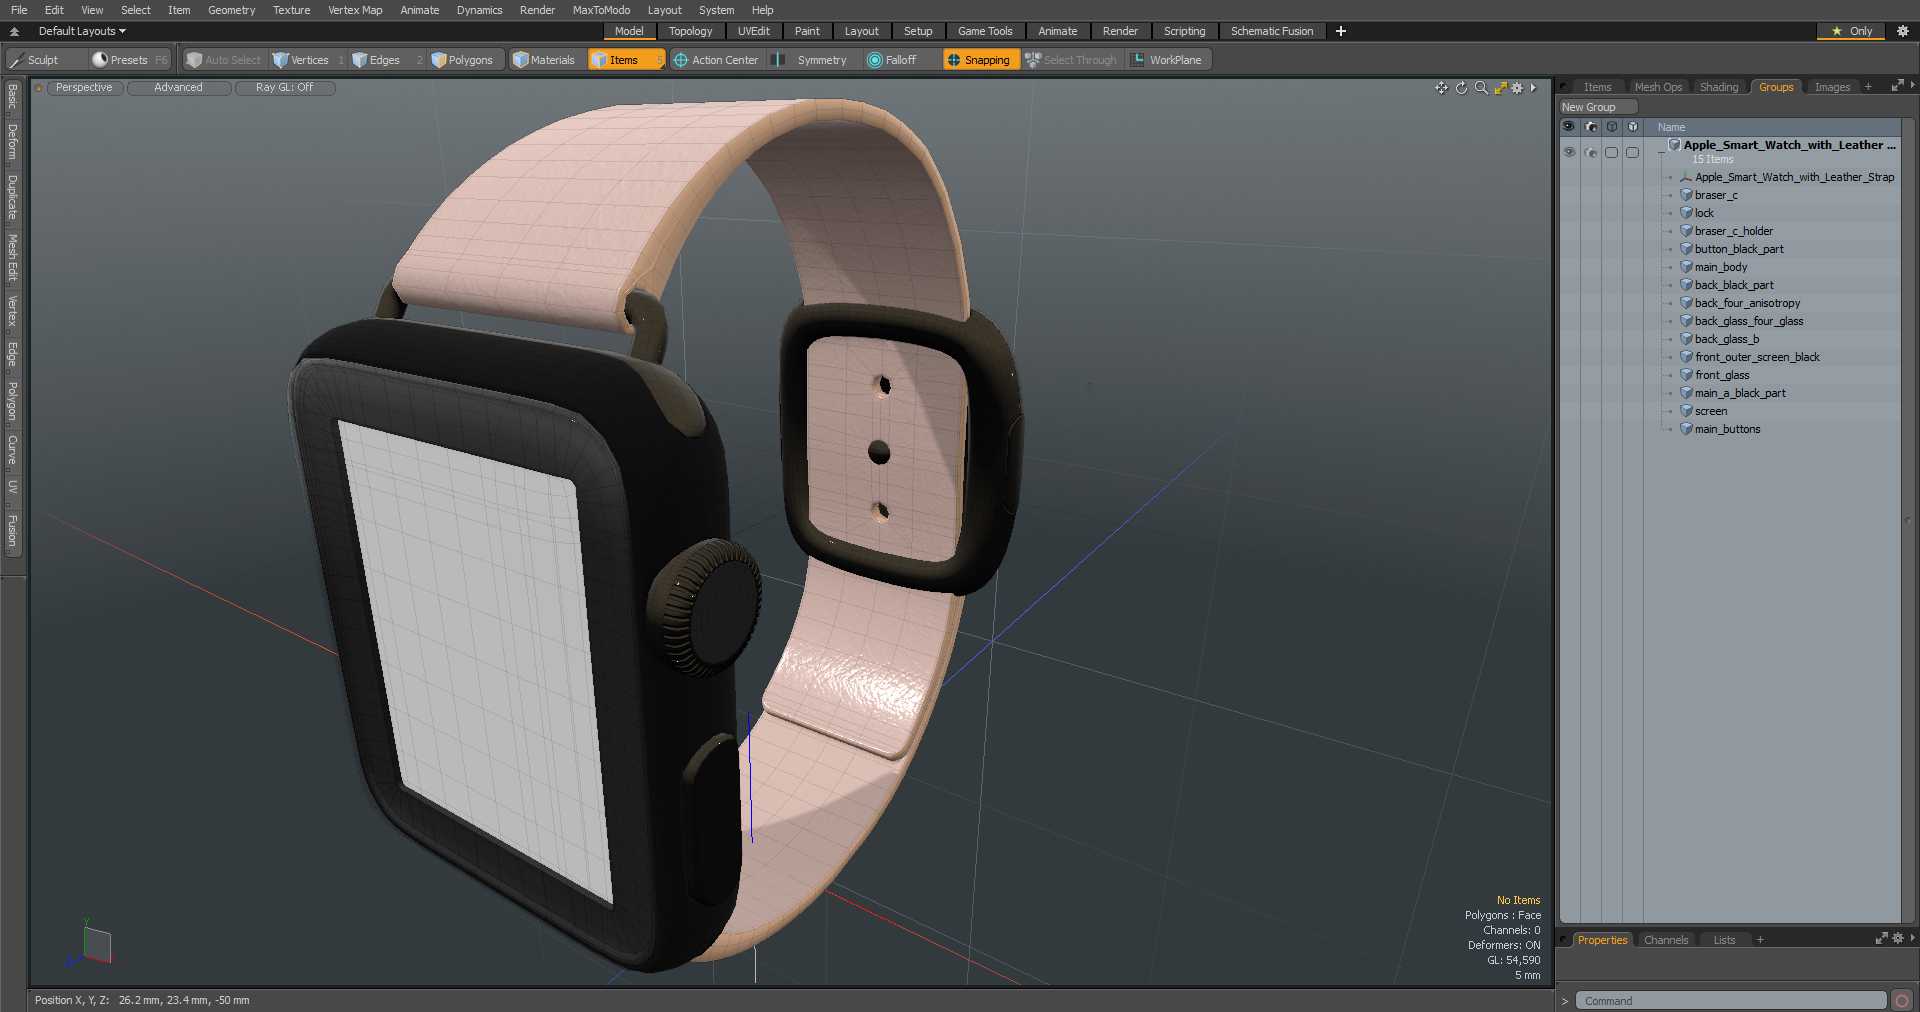Click the viewport zoom magnifier icon
The height and width of the screenshot is (1012, 1920).
1481,88
